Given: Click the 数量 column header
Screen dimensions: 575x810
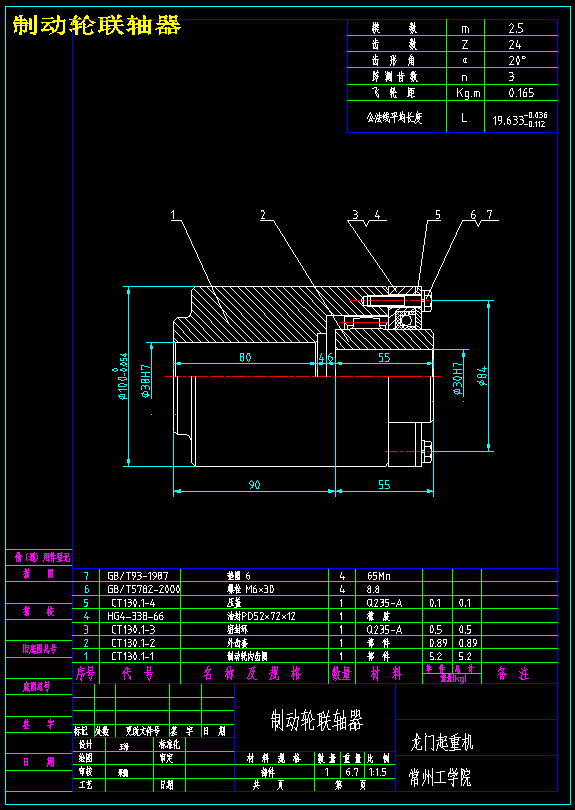Looking at the screenshot, I should pos(340,674).
